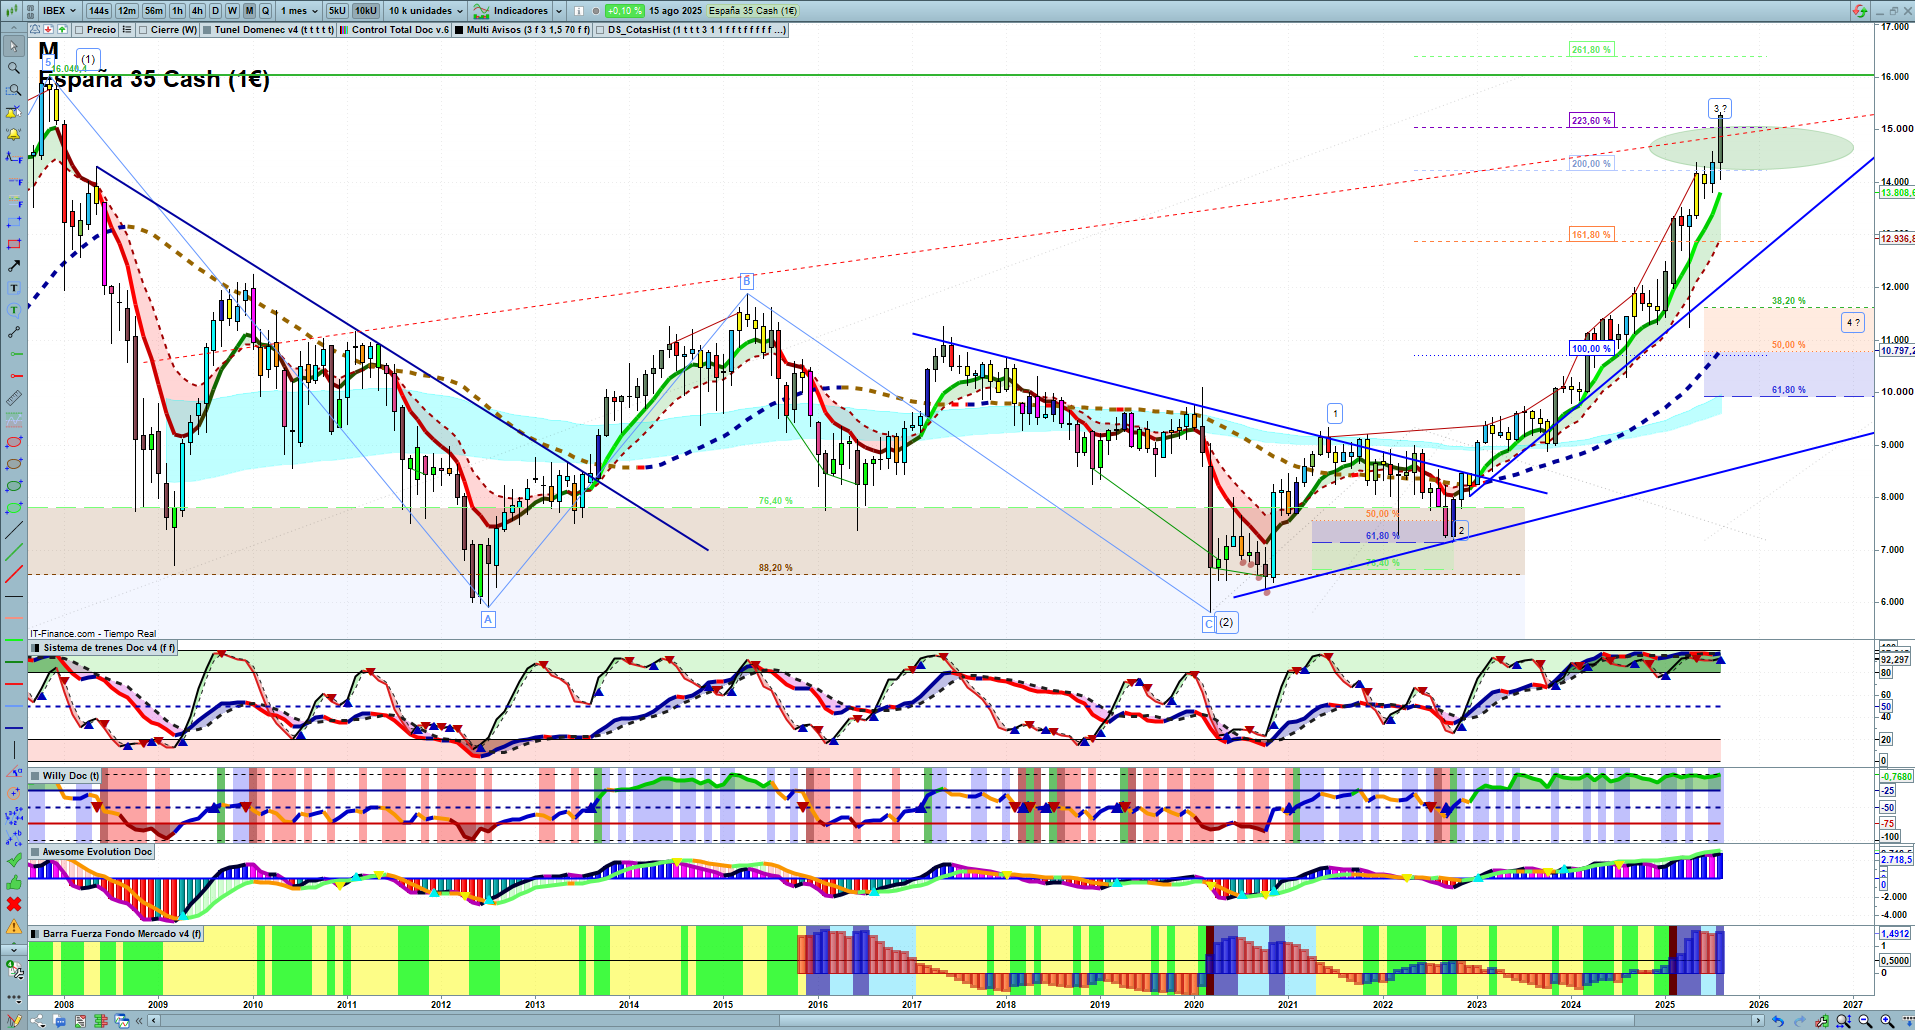Select the red filled rectangle tool

[x=14, y=244]
